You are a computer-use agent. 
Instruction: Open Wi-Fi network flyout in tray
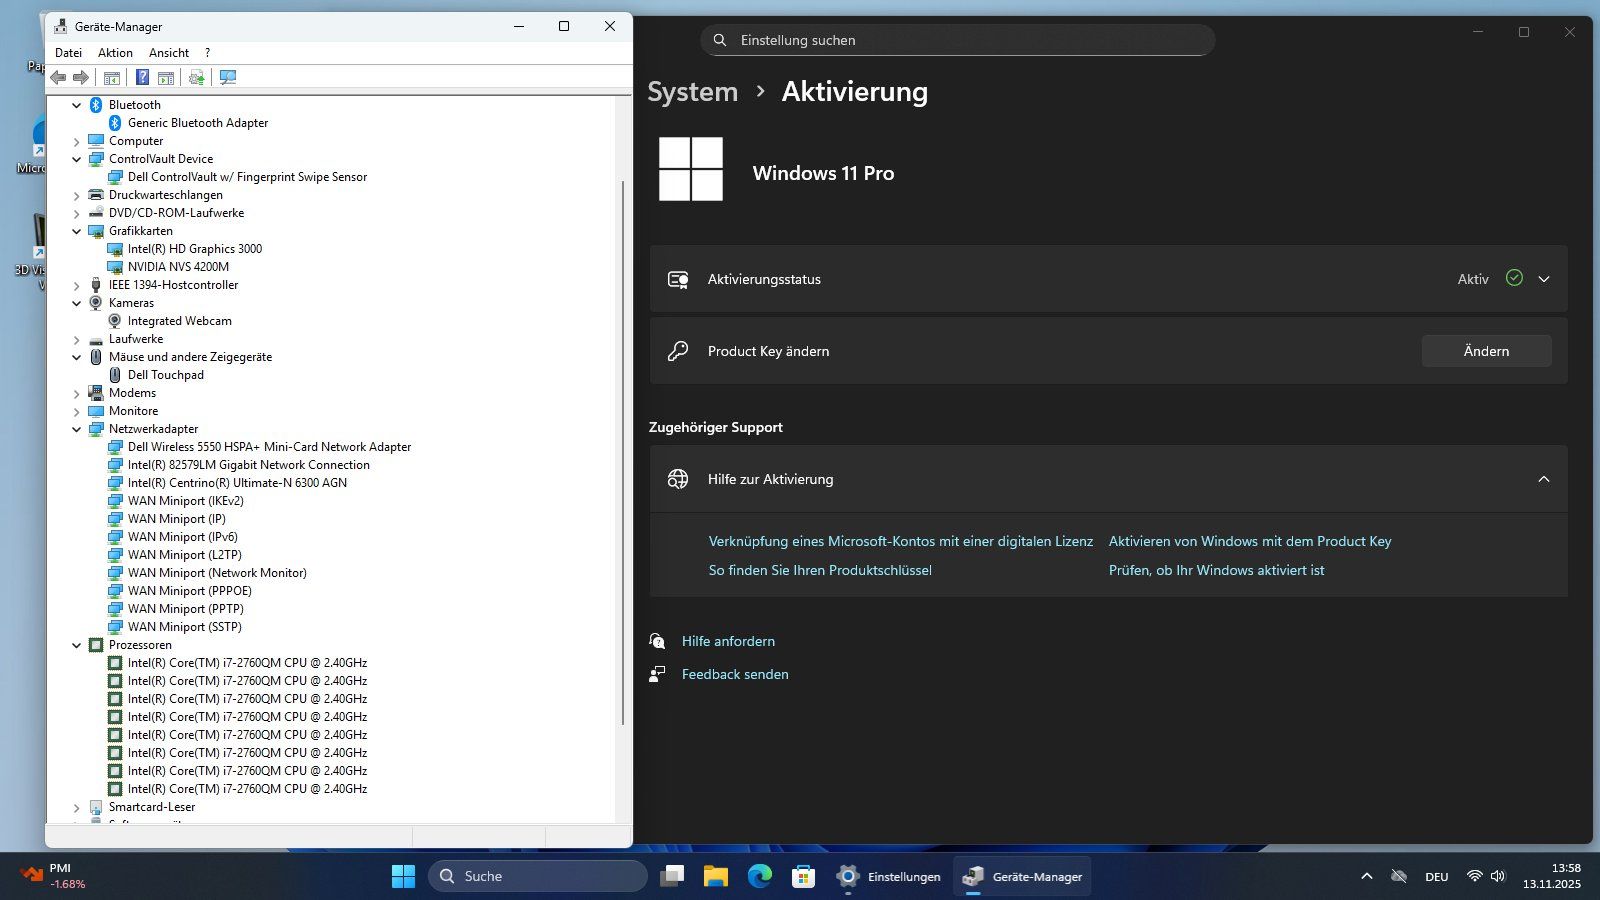(1474, 876)
